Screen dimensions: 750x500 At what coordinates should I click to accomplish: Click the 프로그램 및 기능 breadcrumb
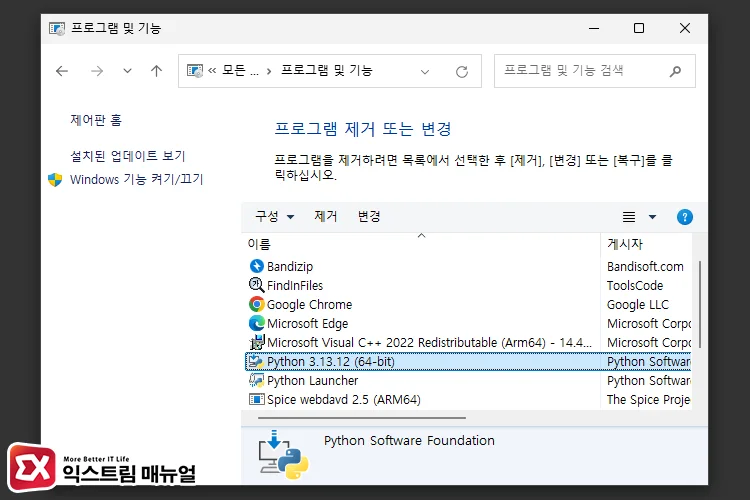coord(327,71)
